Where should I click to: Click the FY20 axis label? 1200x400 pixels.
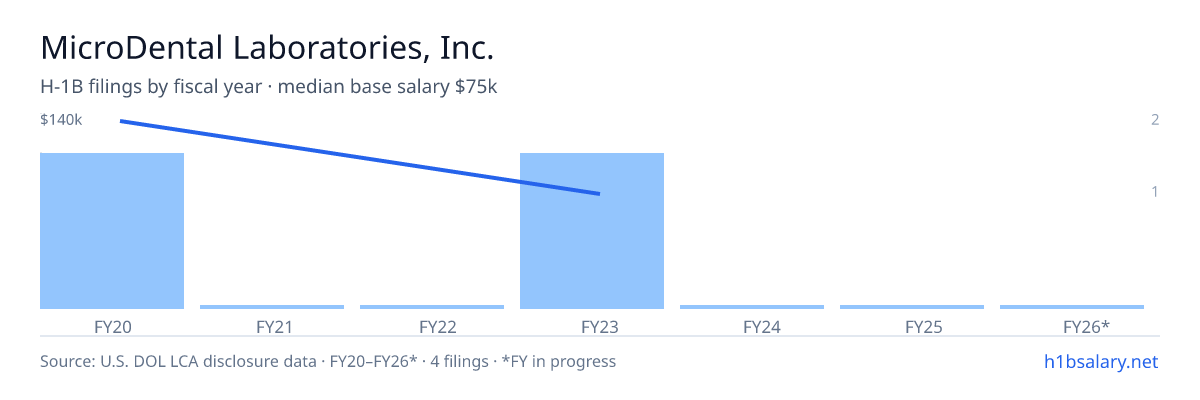coord(112,326)
